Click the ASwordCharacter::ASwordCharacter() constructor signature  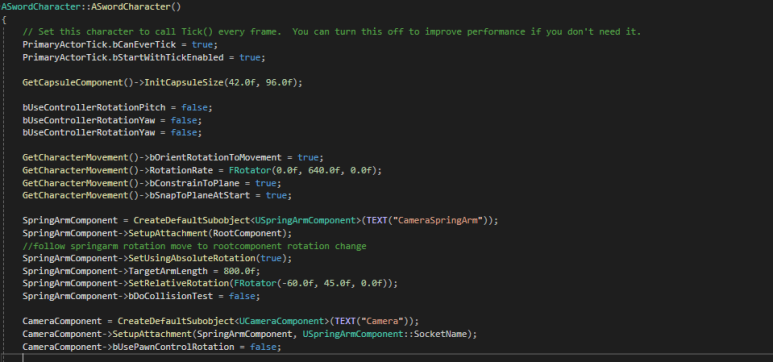[x=91, y=7]
